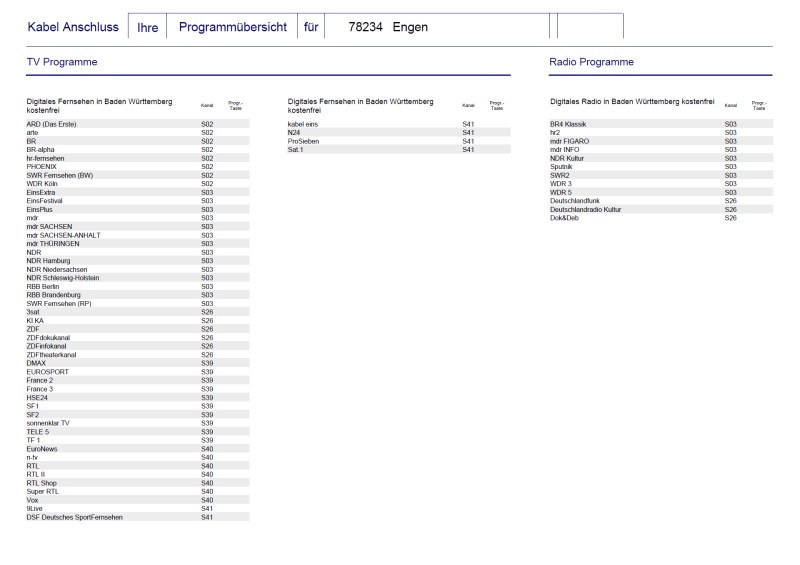
Task: Click the 'RBB Berlin' row
Action: [x=138, y=286]
